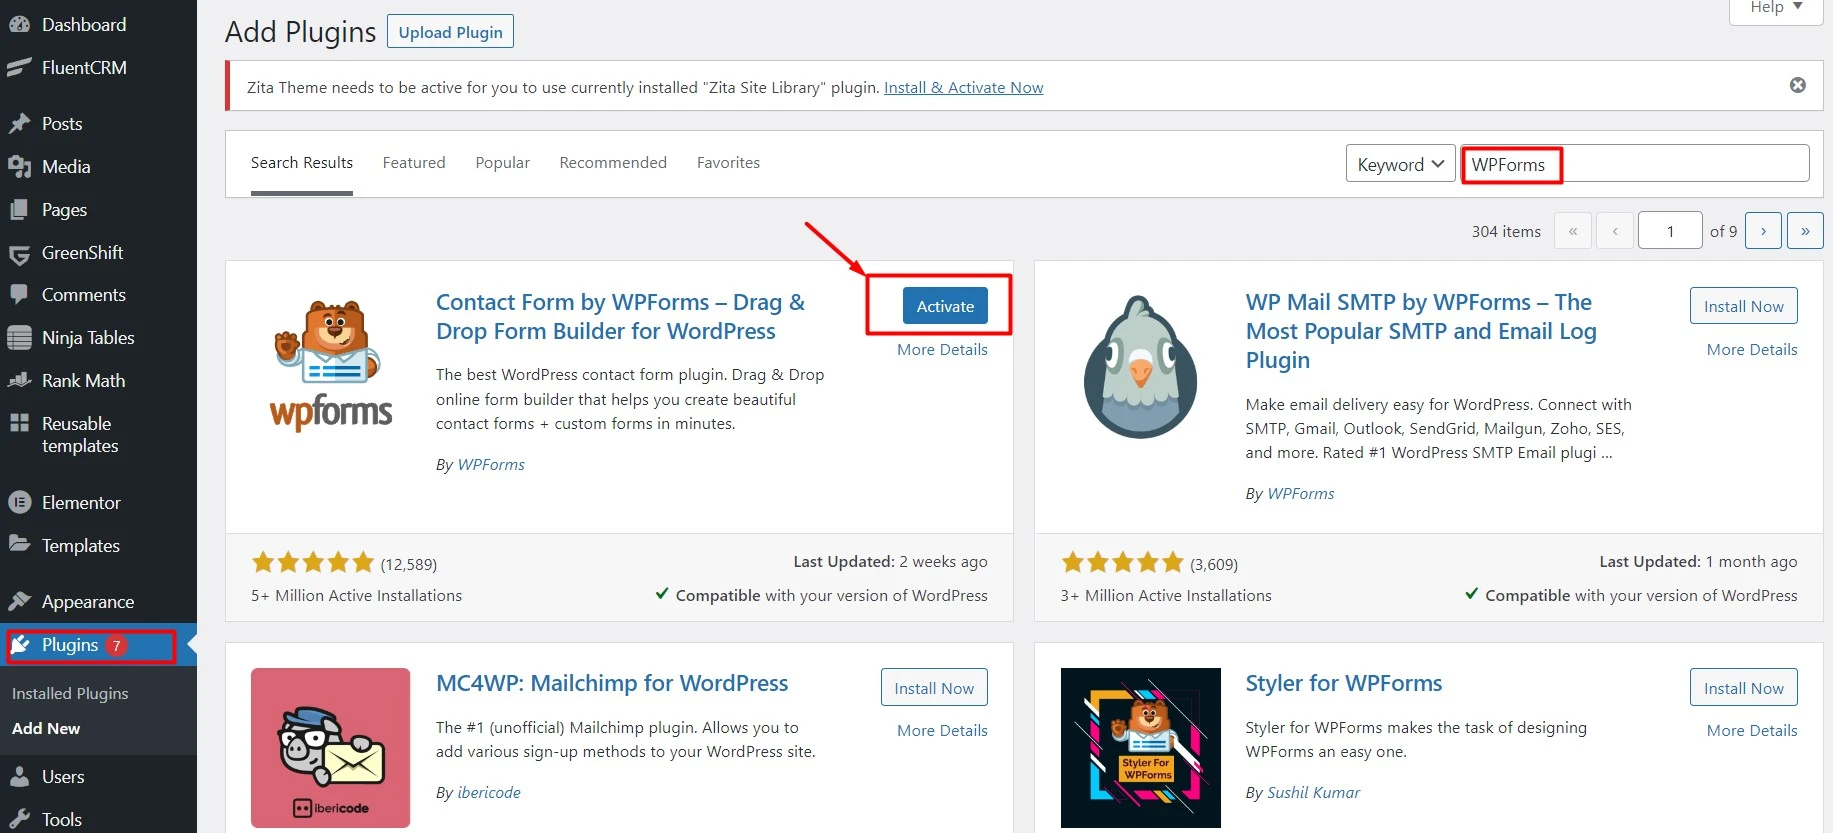Expand the Help dropdown
This screenshot has width=1833, height=833.
pyautogui.click(x=1776, y=8)
